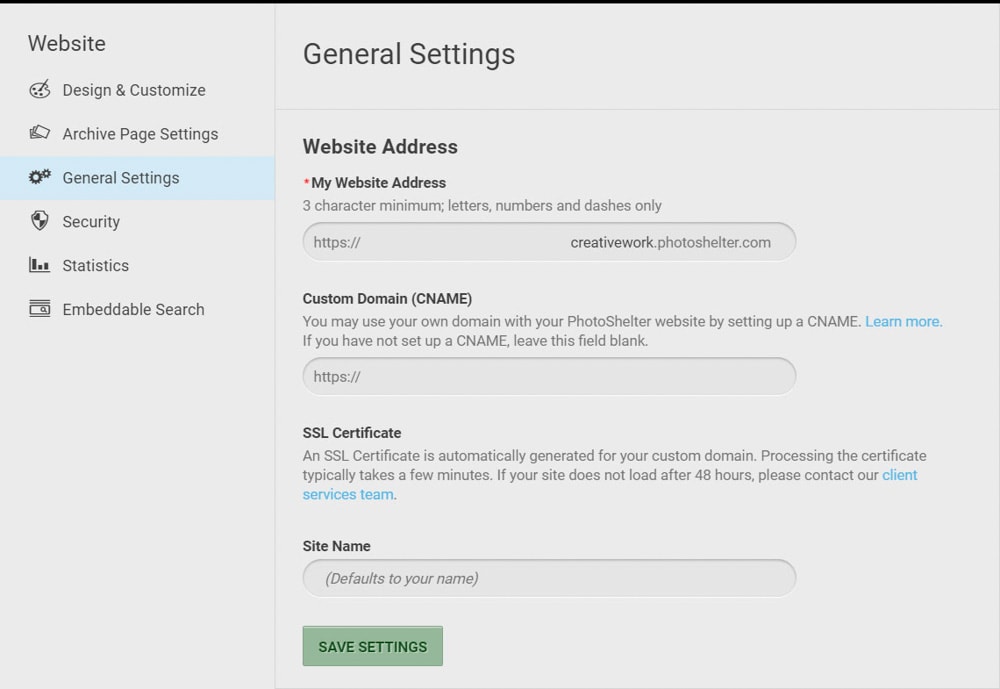Viewport: 1000px width, 689px height.
Task: Follow the Learn more link
Action: [x=904, y=322]
